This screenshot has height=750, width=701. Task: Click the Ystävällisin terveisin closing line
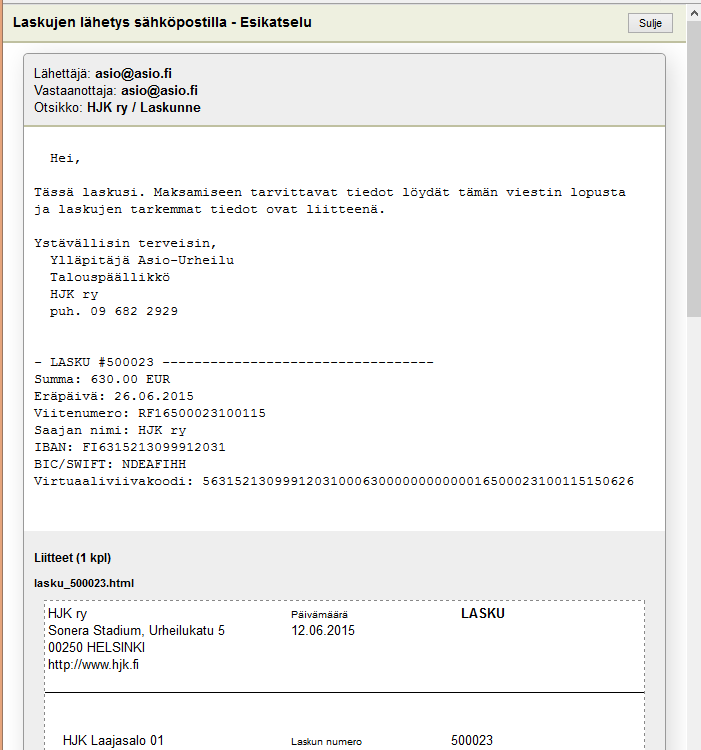click(x=125, y=243)
